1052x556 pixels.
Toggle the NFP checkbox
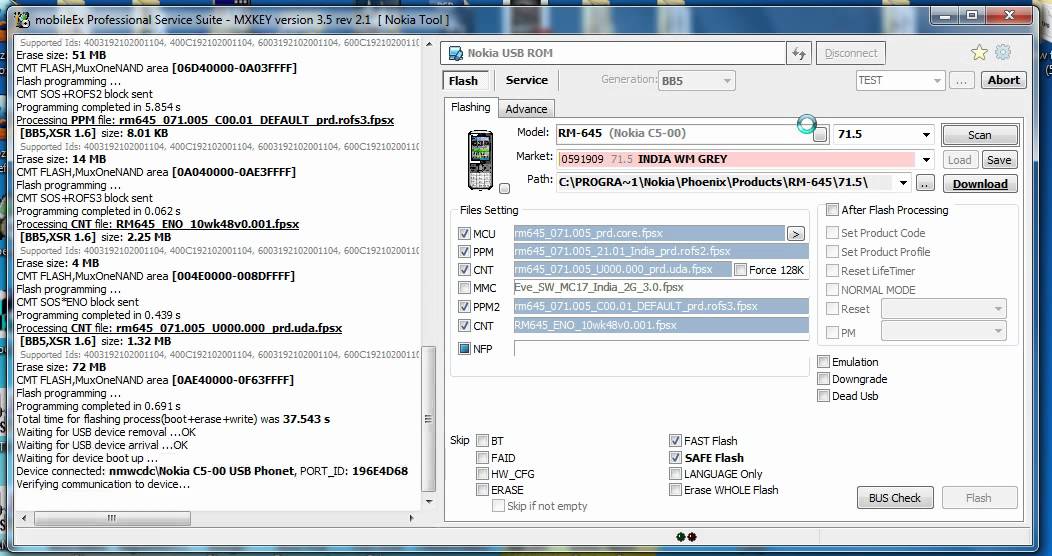(464, 349)
